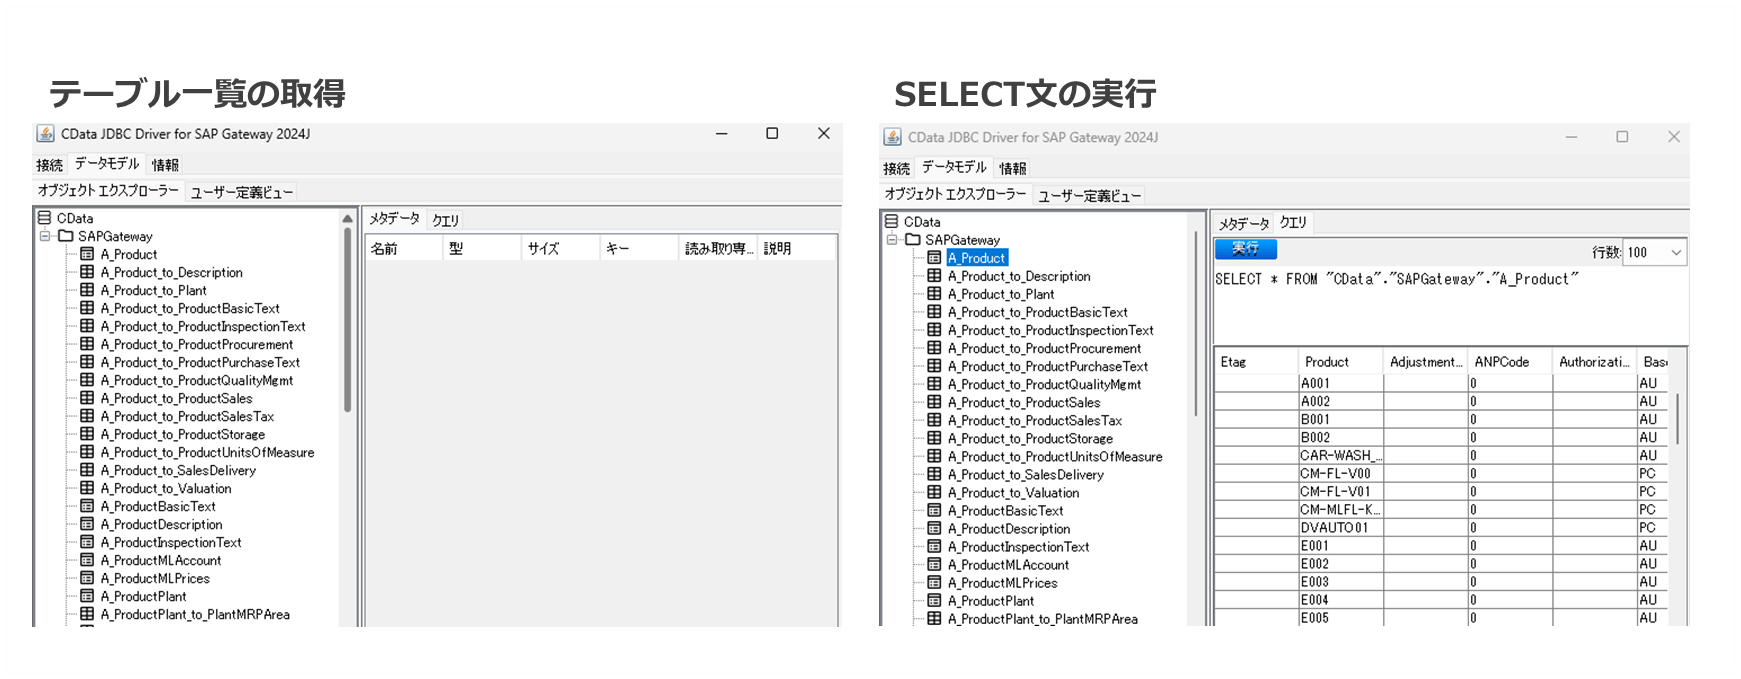Switch to メタデータ tab in right window

(1244, 223)
